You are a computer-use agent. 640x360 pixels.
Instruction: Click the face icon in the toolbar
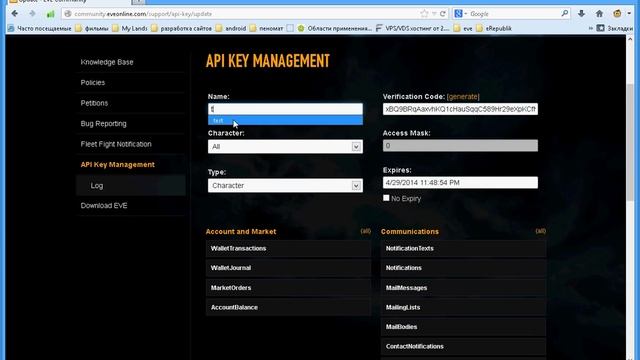click(x=617, y=13)
